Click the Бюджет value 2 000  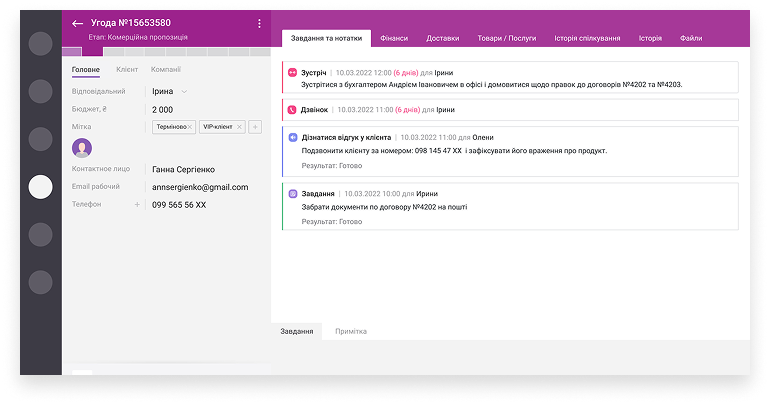(163, 109)
